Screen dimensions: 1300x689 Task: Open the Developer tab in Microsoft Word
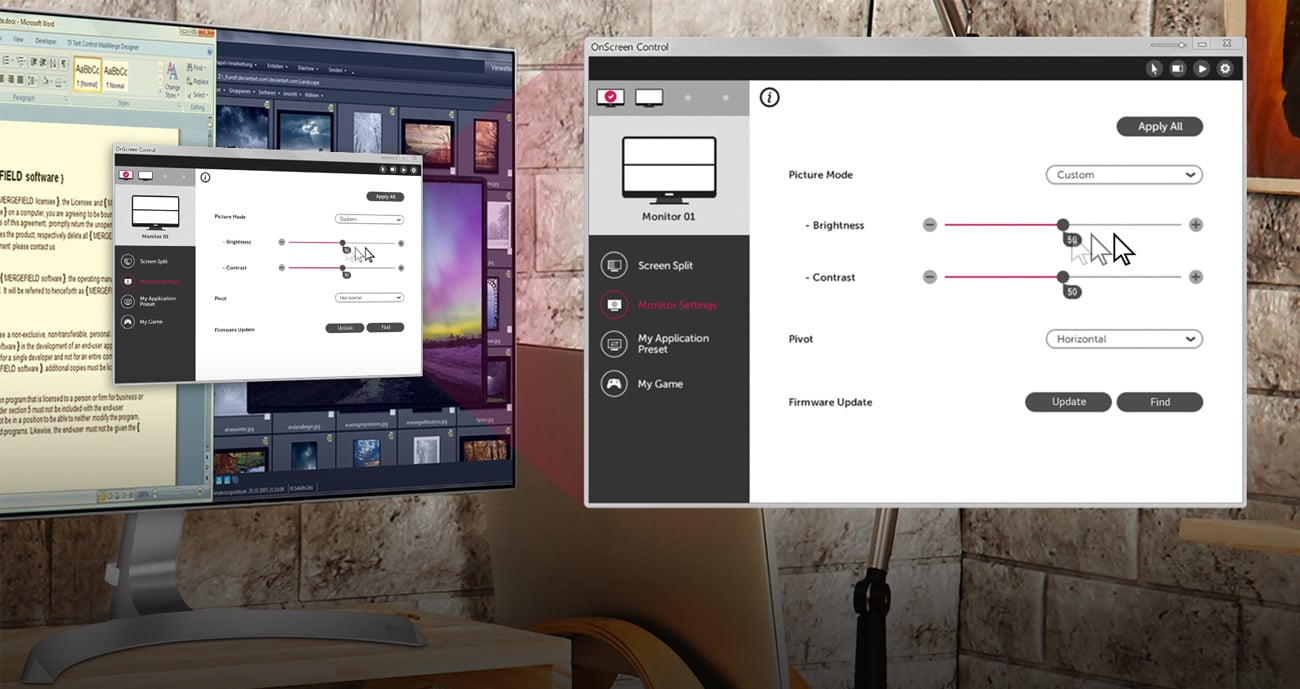(46, 41)
